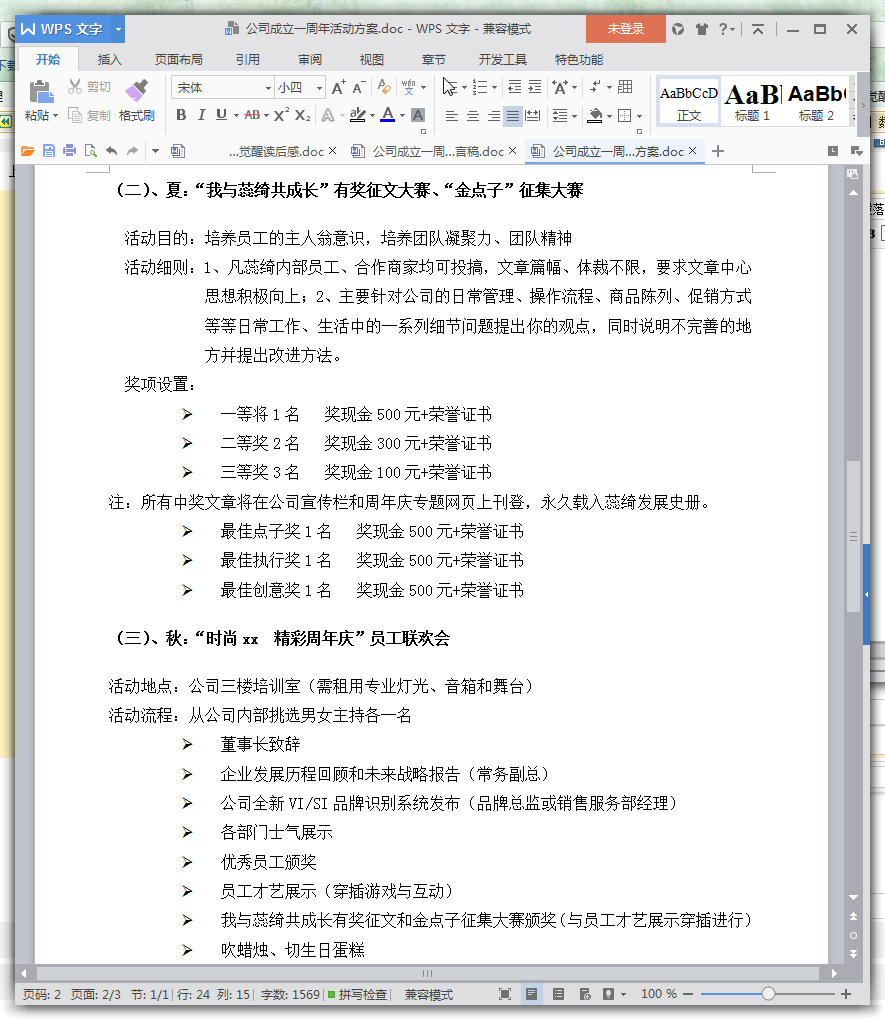Click the 字数: 1569 word count

290,994
